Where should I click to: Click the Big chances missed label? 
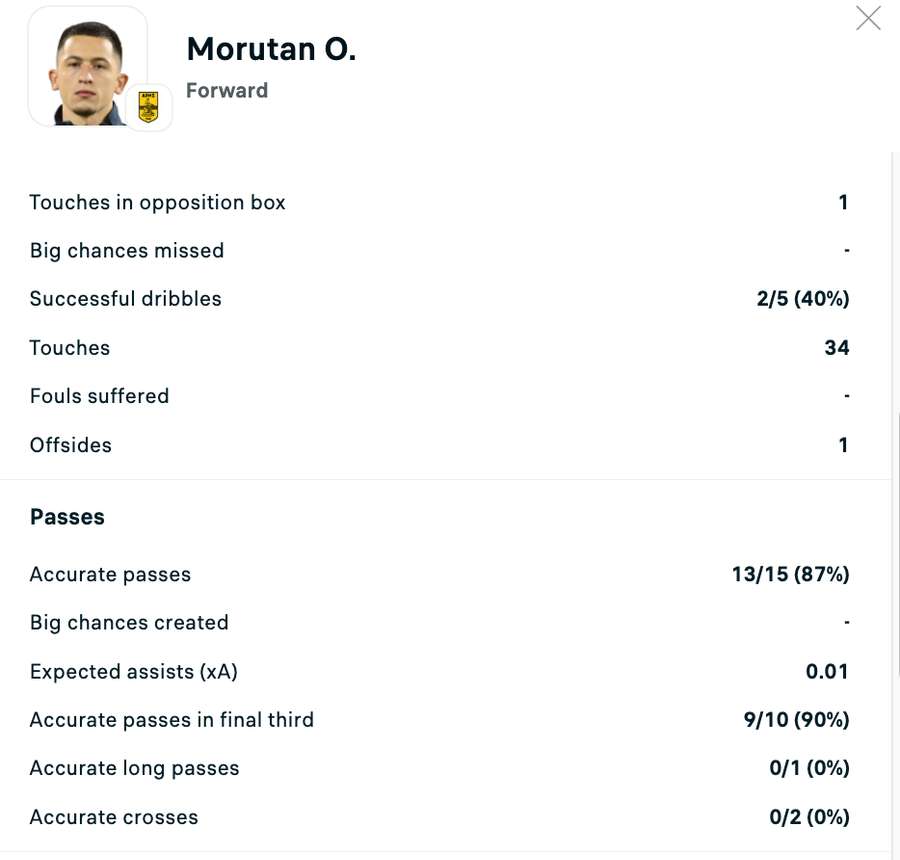tap(127, 250)
